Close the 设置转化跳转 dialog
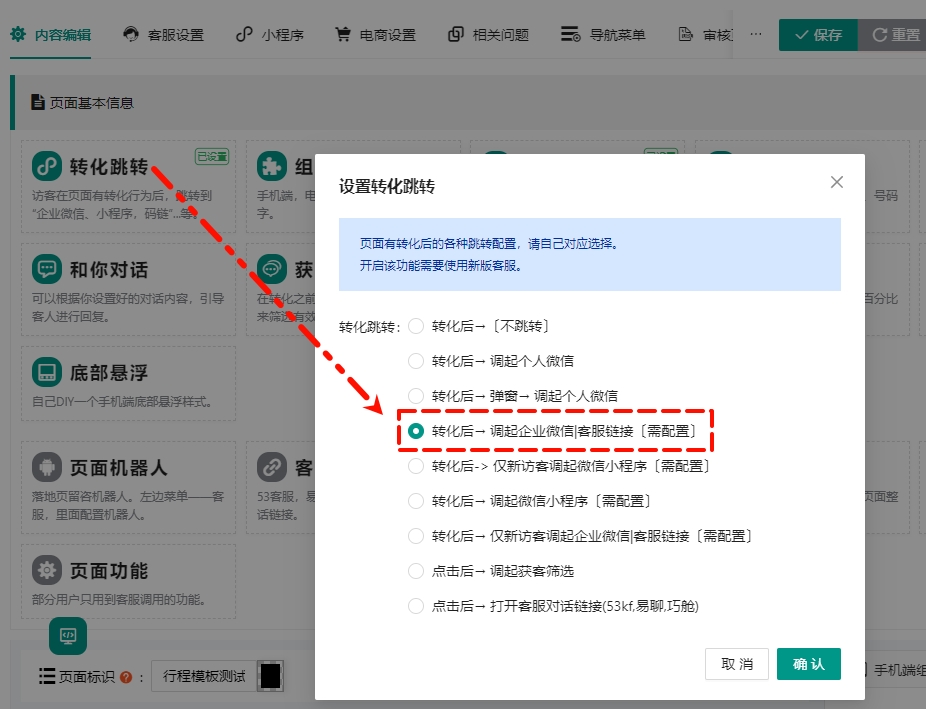The height and width of the screenshot is (709, 926). click(837, 182)
